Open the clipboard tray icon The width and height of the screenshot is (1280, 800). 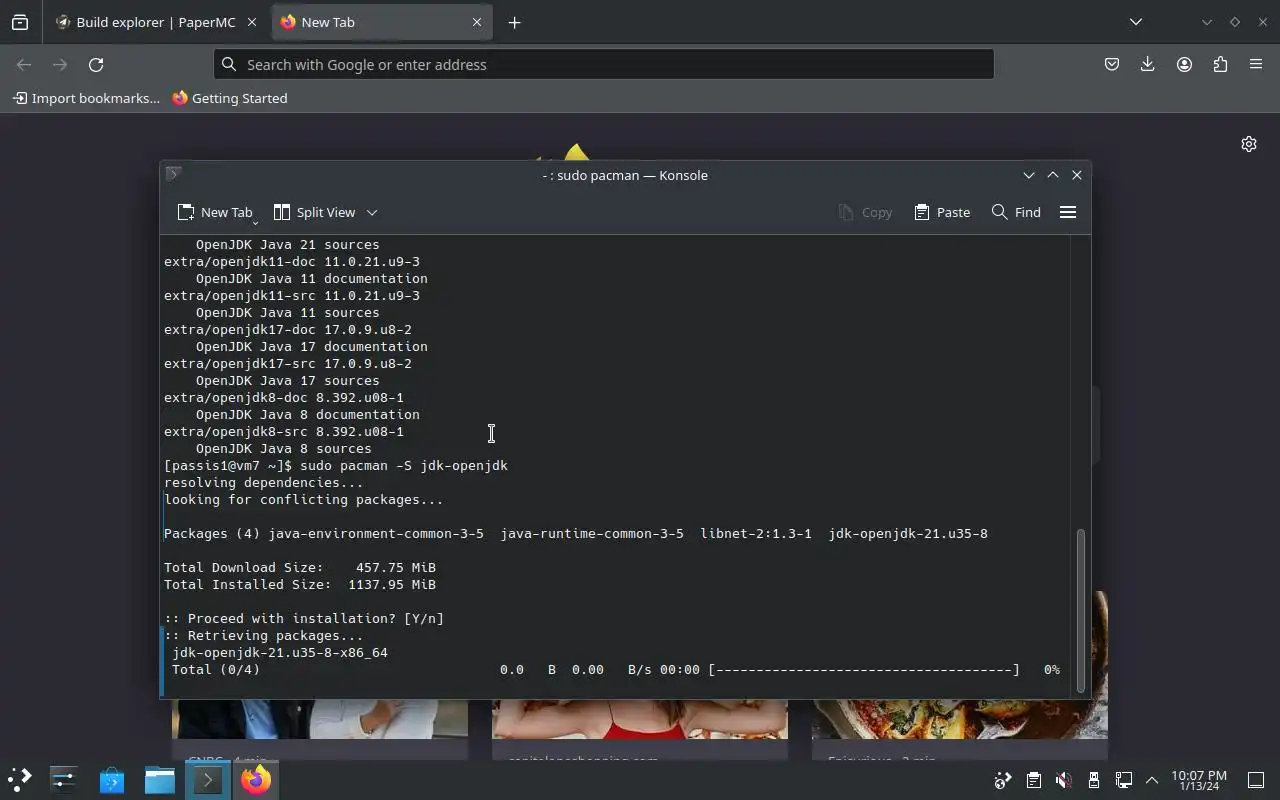[1033, 780]
